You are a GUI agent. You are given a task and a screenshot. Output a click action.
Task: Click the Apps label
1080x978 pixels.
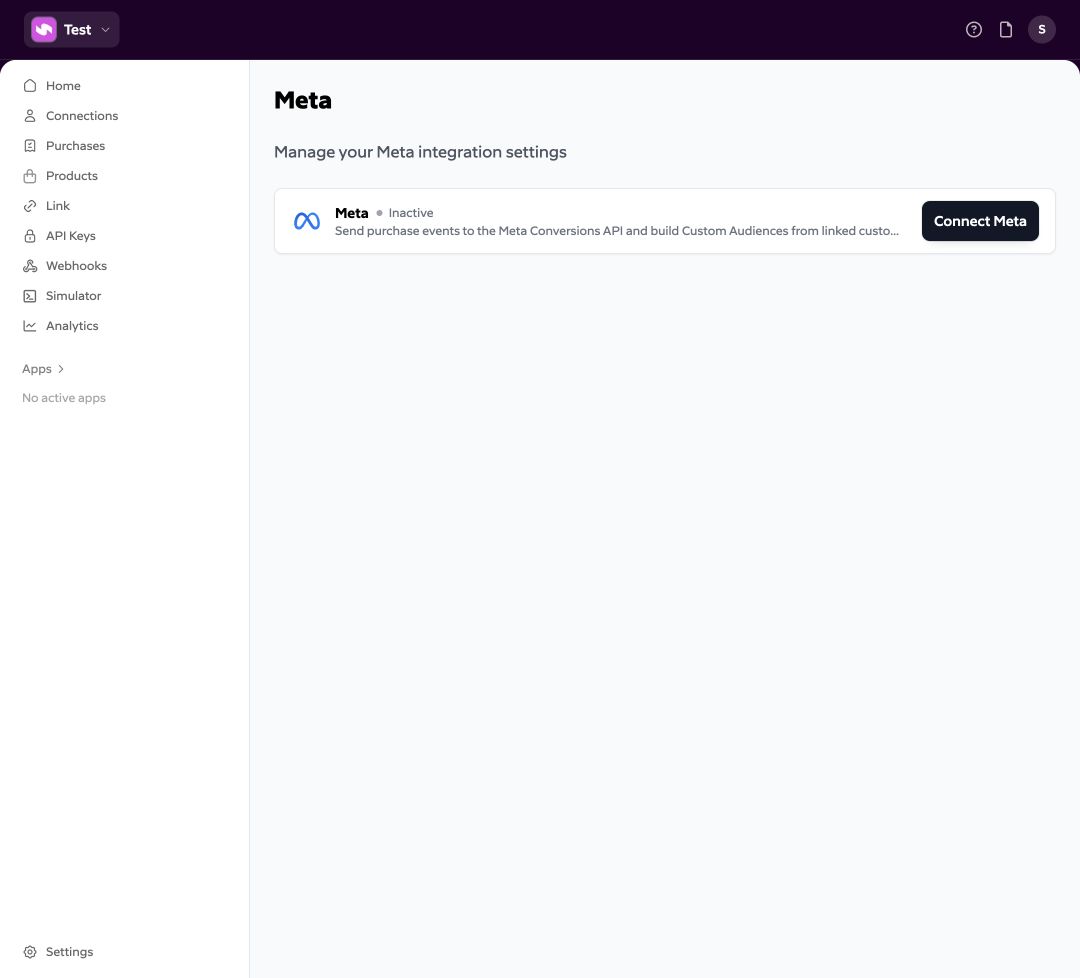point(37,369)
